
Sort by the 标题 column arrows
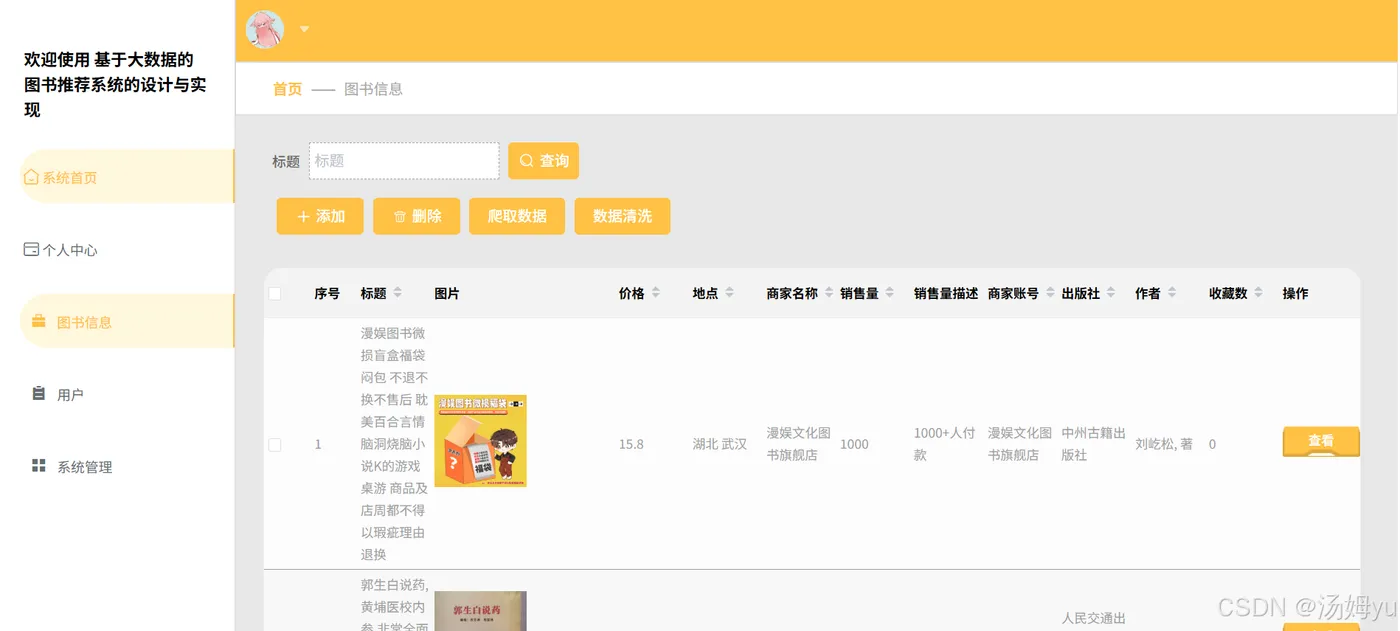tap(397, 293)
